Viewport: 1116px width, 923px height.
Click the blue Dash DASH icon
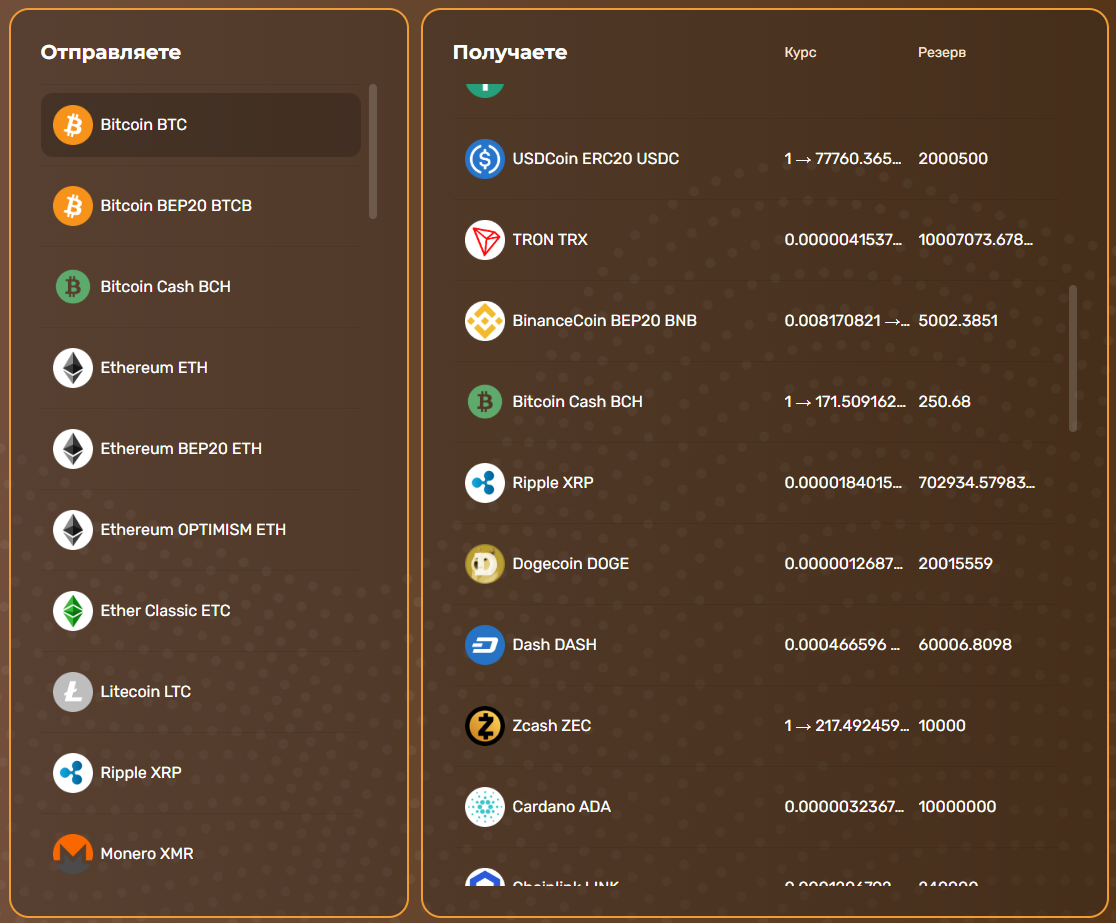[x=485, y=645]
